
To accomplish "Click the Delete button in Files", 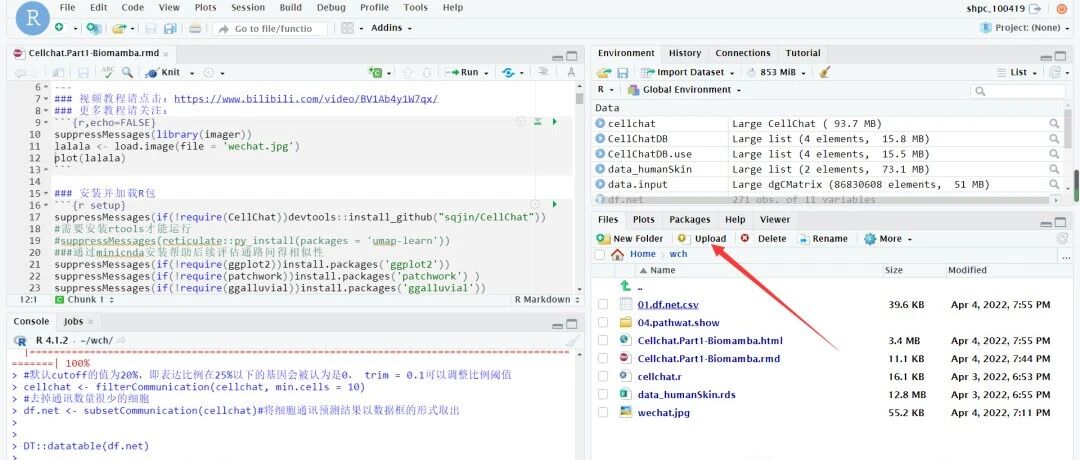I will pyautogui.click(x=763, y=238).
